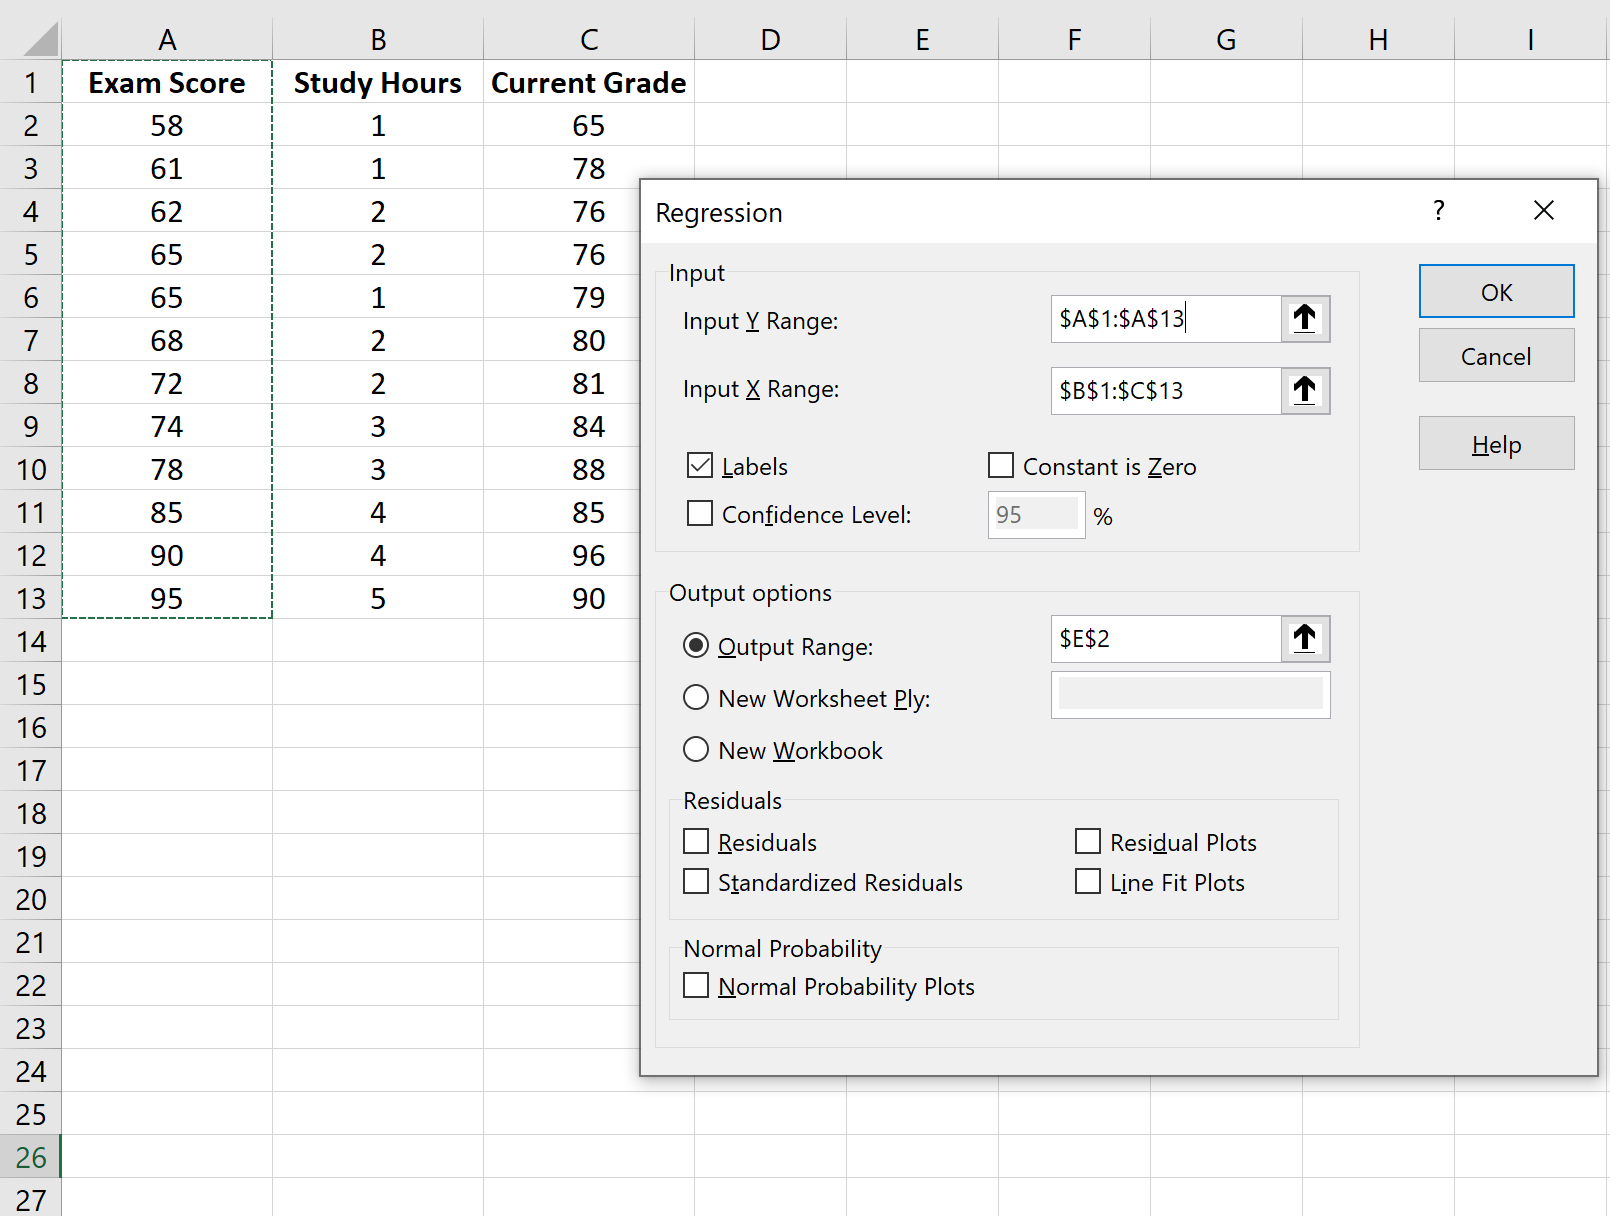1610x1216 pixels.
Task: Select the New Worksheet Ply radio button
Action: [x=696, y=697]
